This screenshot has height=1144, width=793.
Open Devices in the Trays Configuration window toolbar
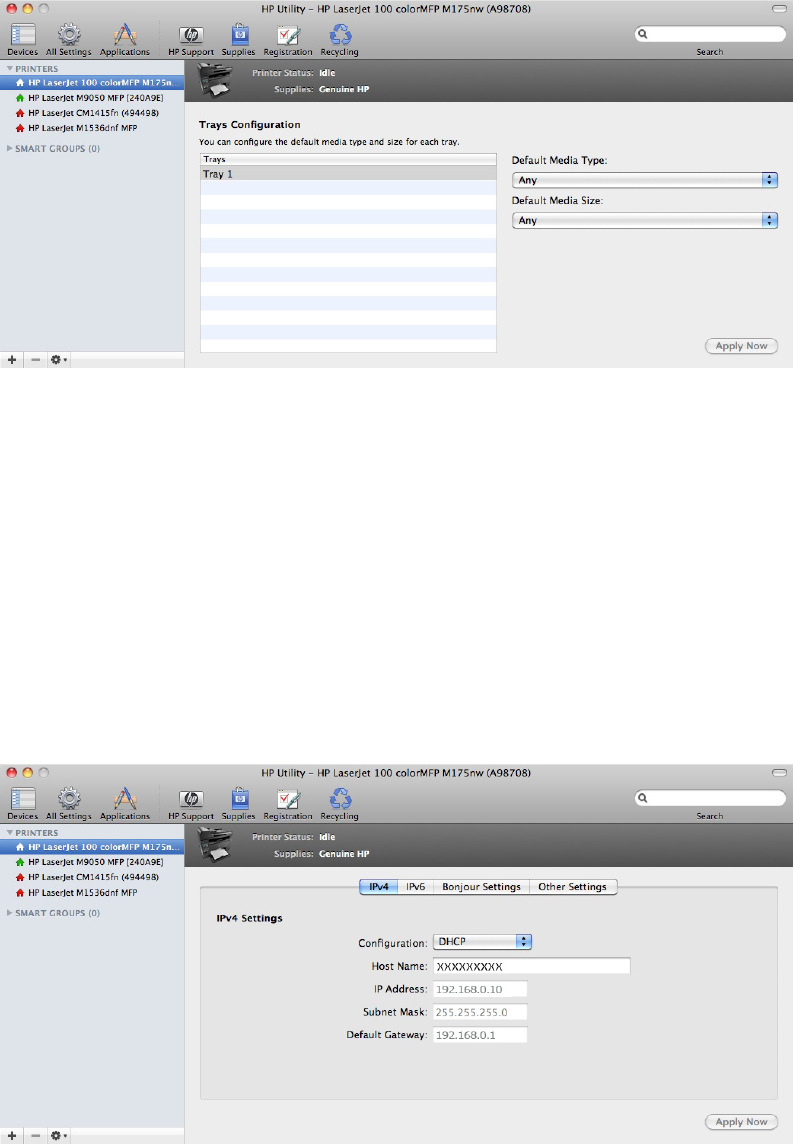23,39
